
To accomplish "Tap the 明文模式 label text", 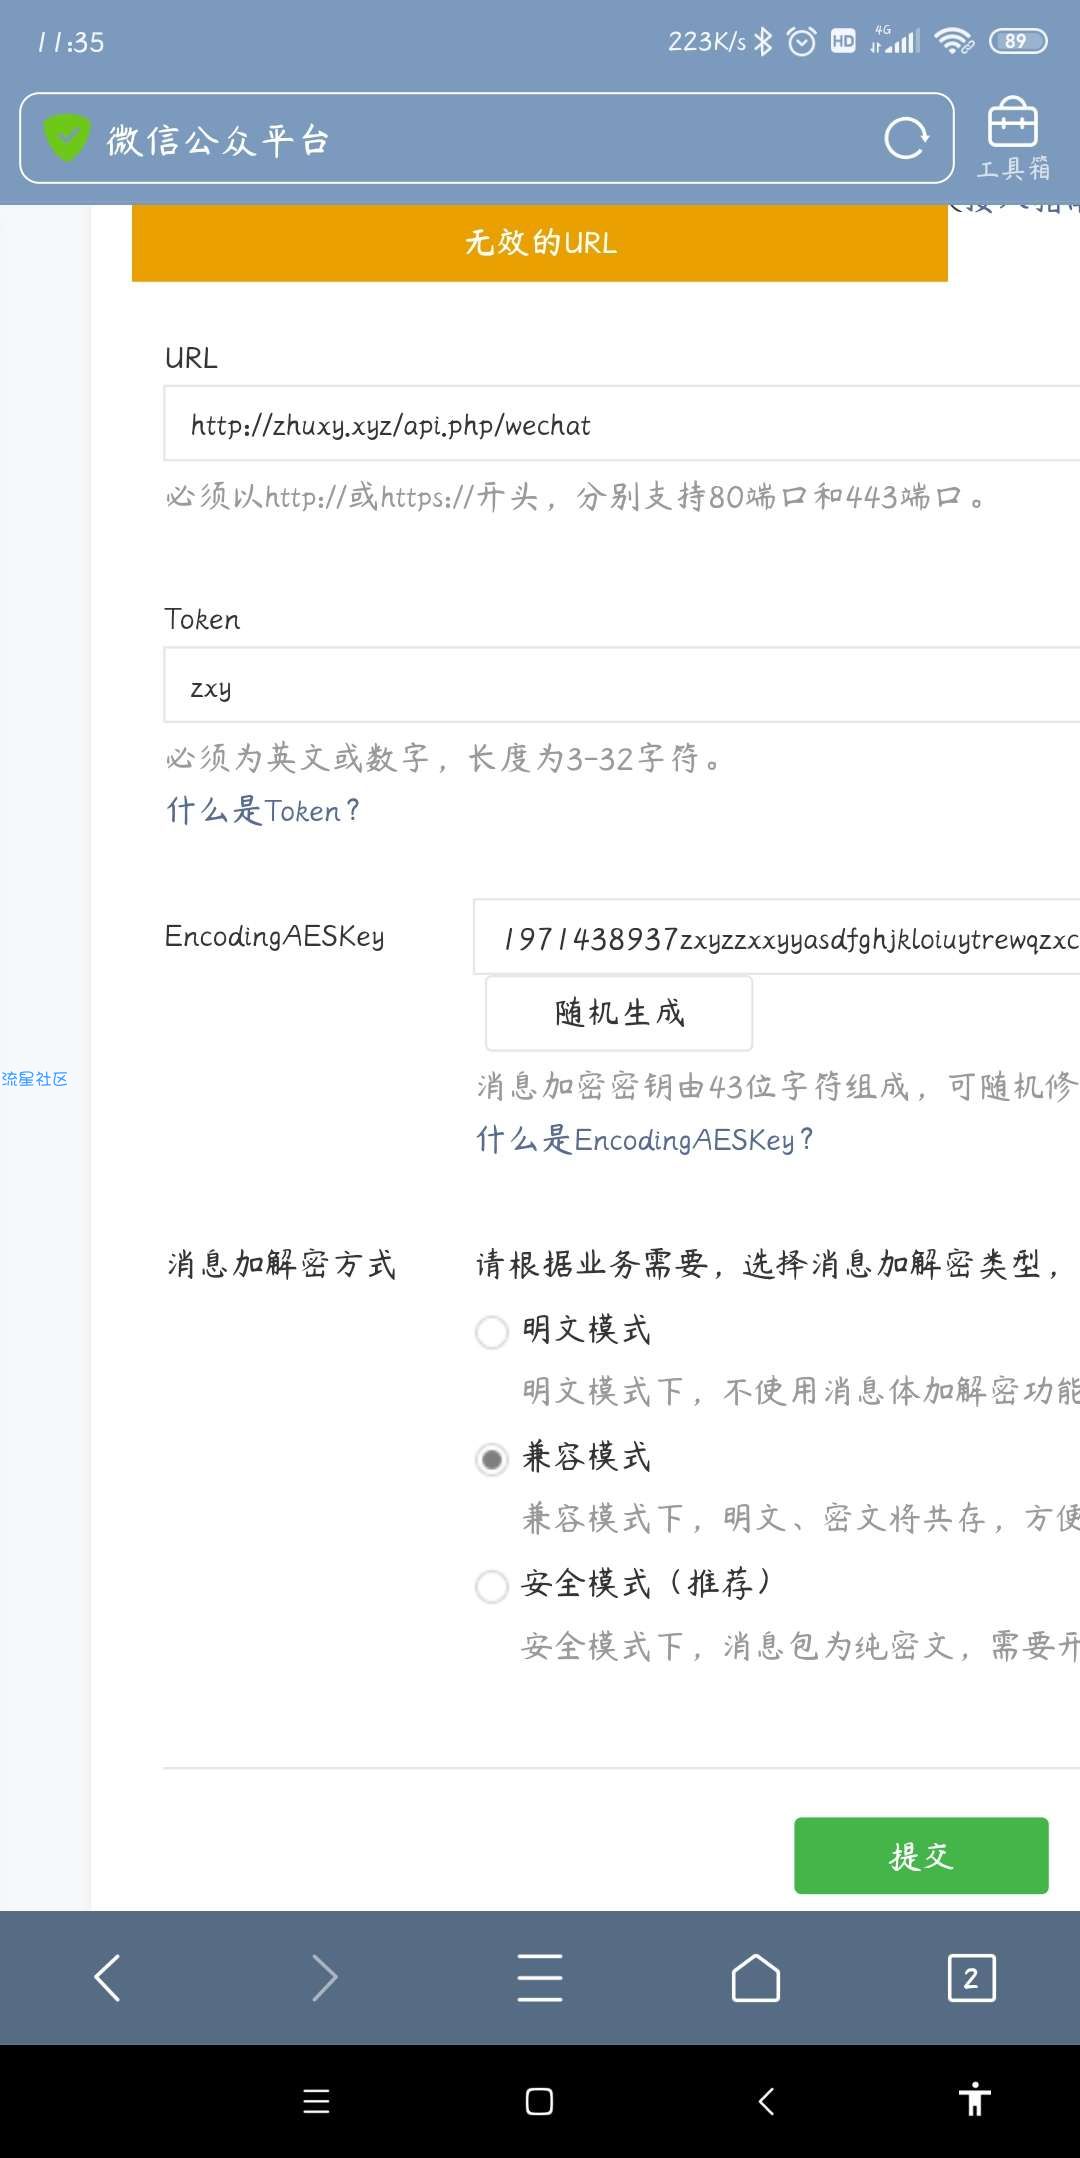I will 586,1330.
